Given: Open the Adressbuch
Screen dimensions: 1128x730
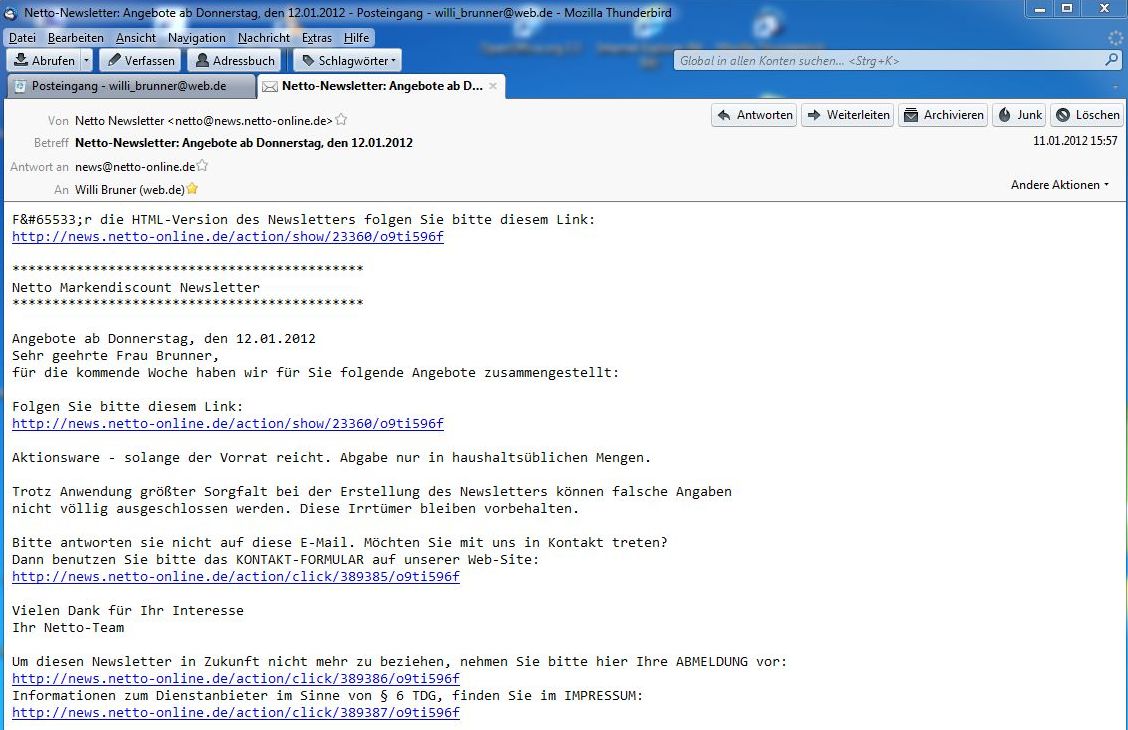Looking at the screenshot, I should [234, 60].
